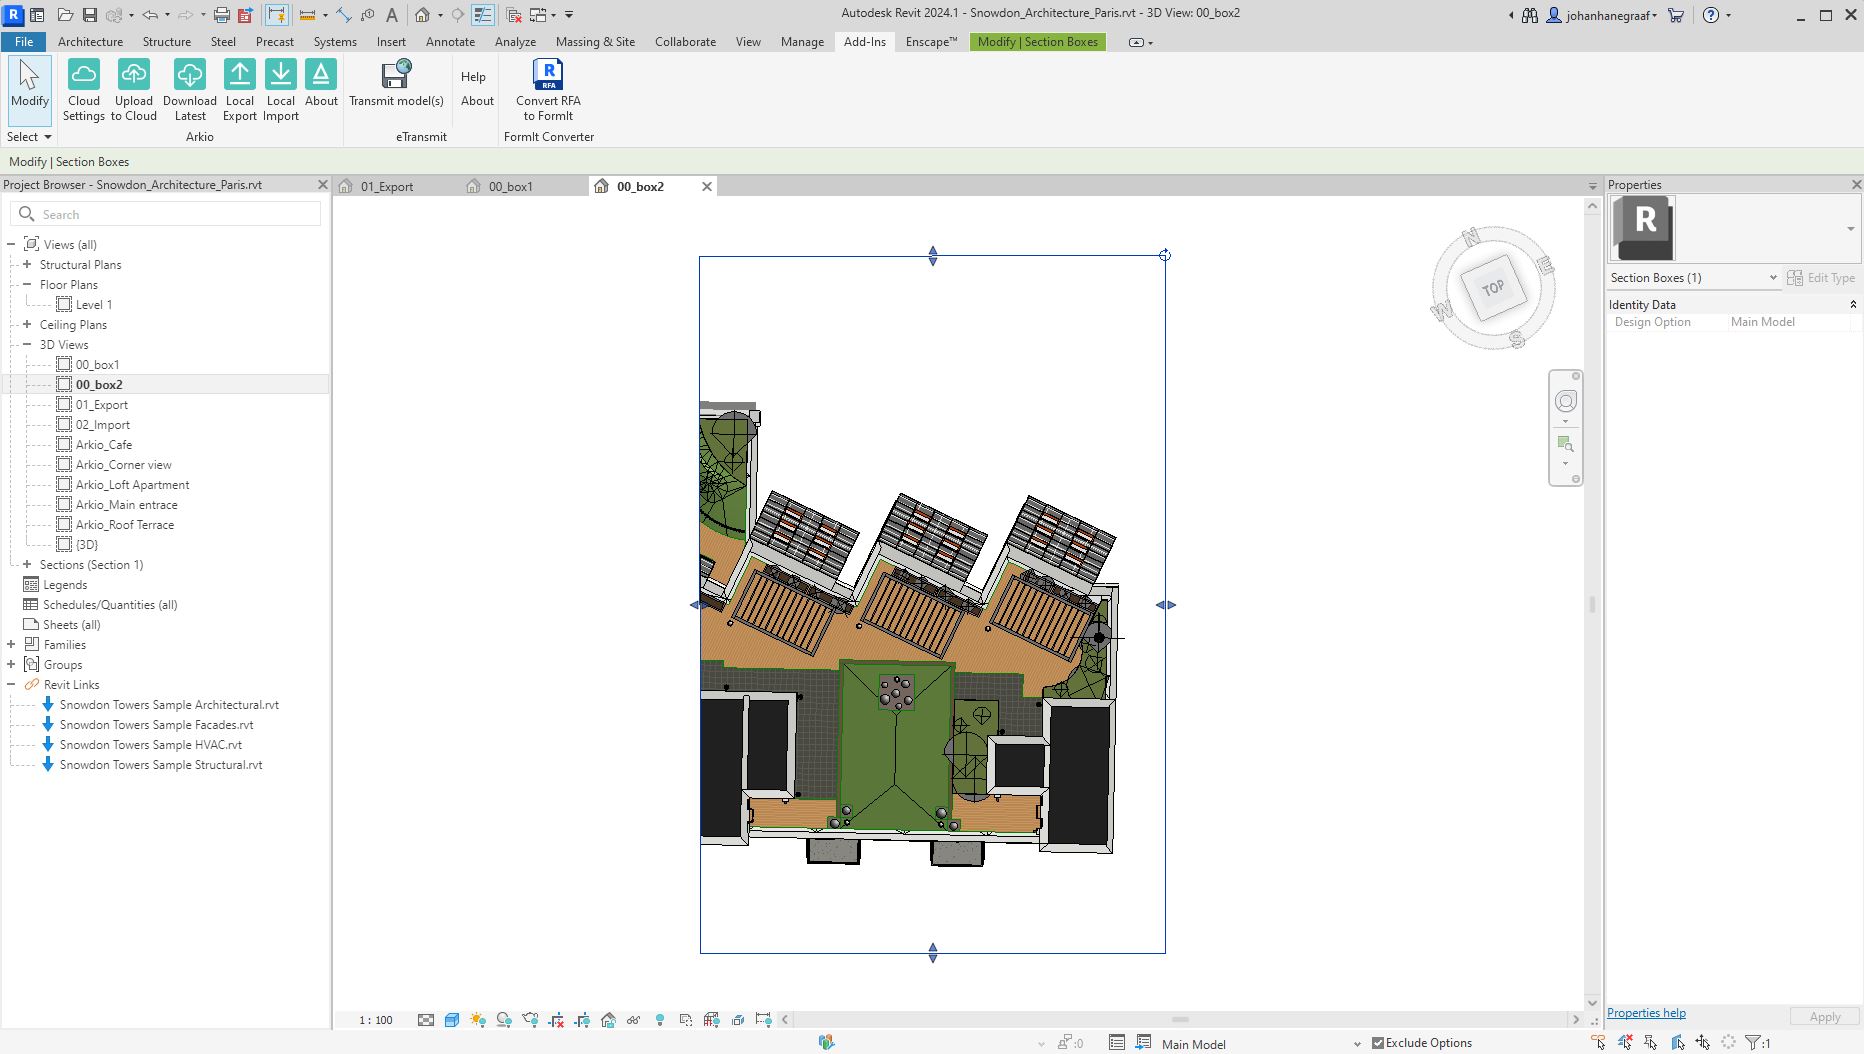Click the eTransmit Help button
1864x1054 pixels.
click(473, 77)
